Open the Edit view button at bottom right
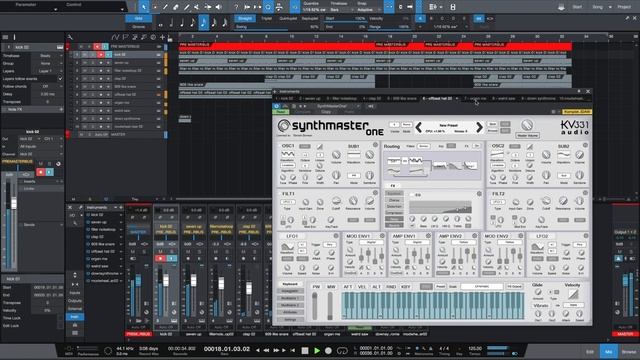The image size is (640, 360). 590,351
